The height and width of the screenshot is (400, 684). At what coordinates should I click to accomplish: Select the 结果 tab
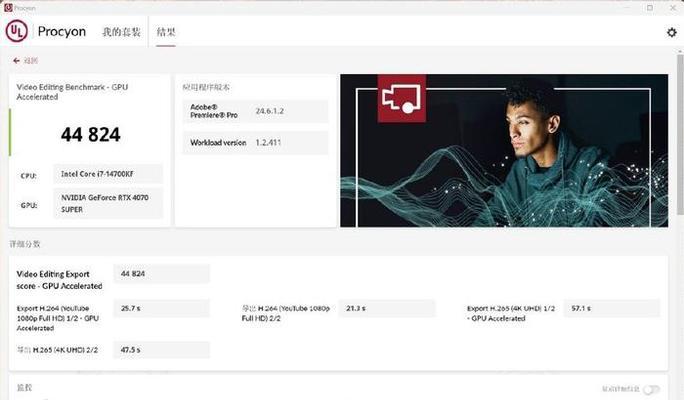coord(166,32)
